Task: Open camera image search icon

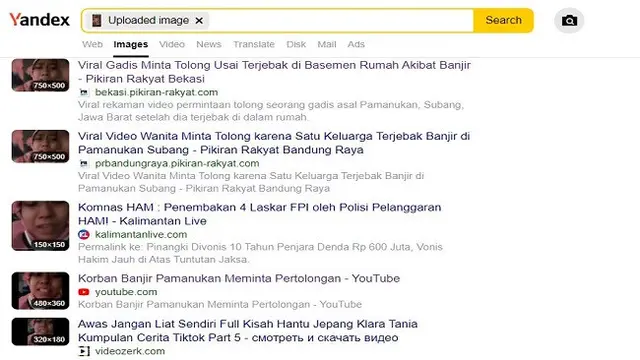Action: (569, 20)
